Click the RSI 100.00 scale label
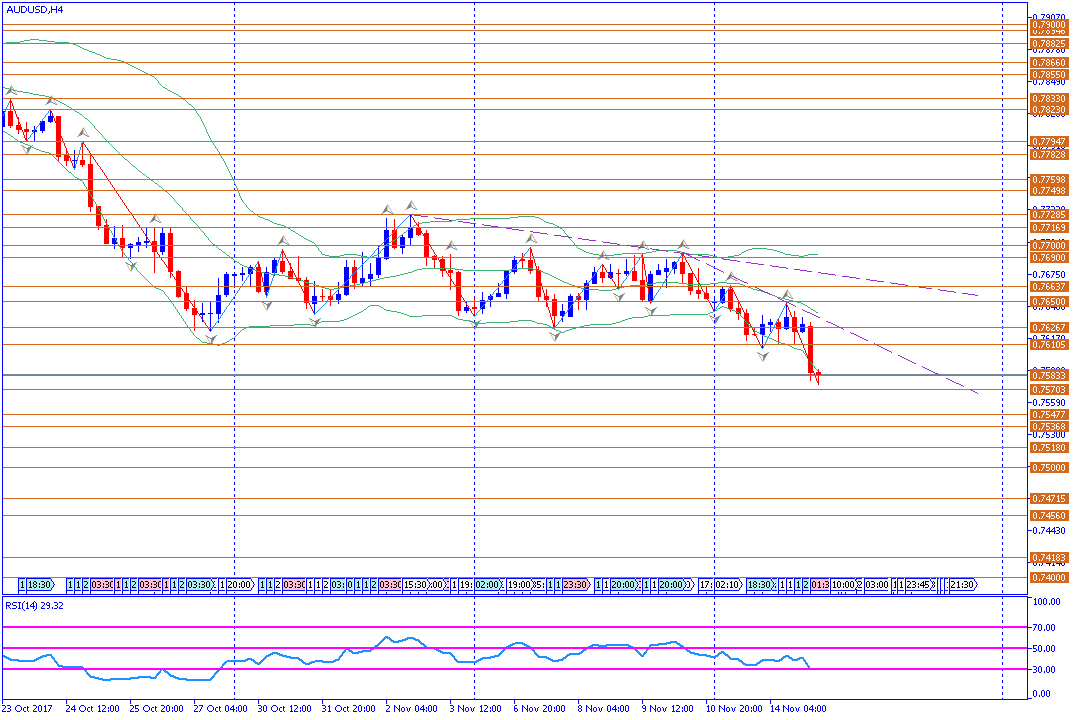 (1046, 601)
